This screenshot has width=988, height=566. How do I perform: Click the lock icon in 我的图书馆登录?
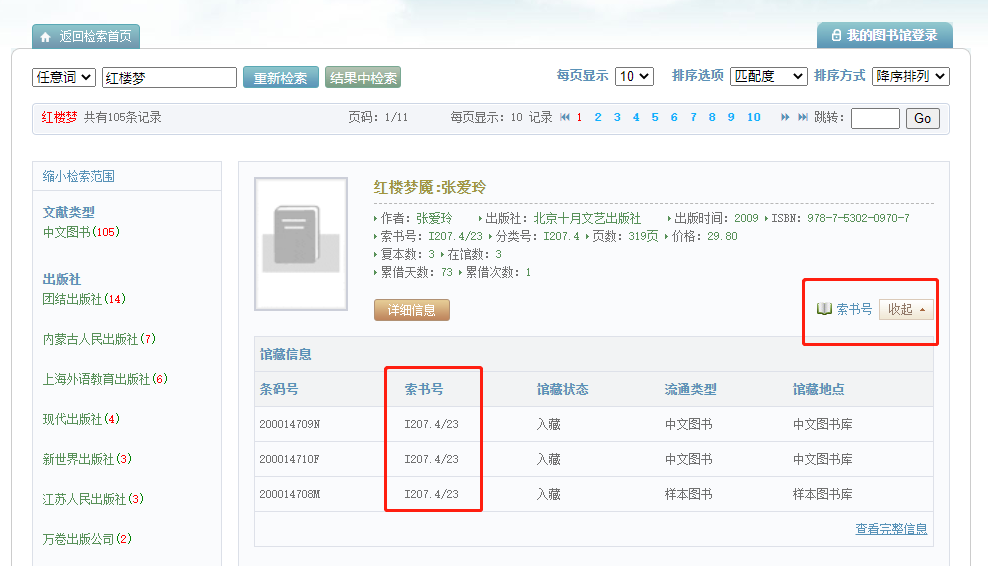[x=836, y=35]
